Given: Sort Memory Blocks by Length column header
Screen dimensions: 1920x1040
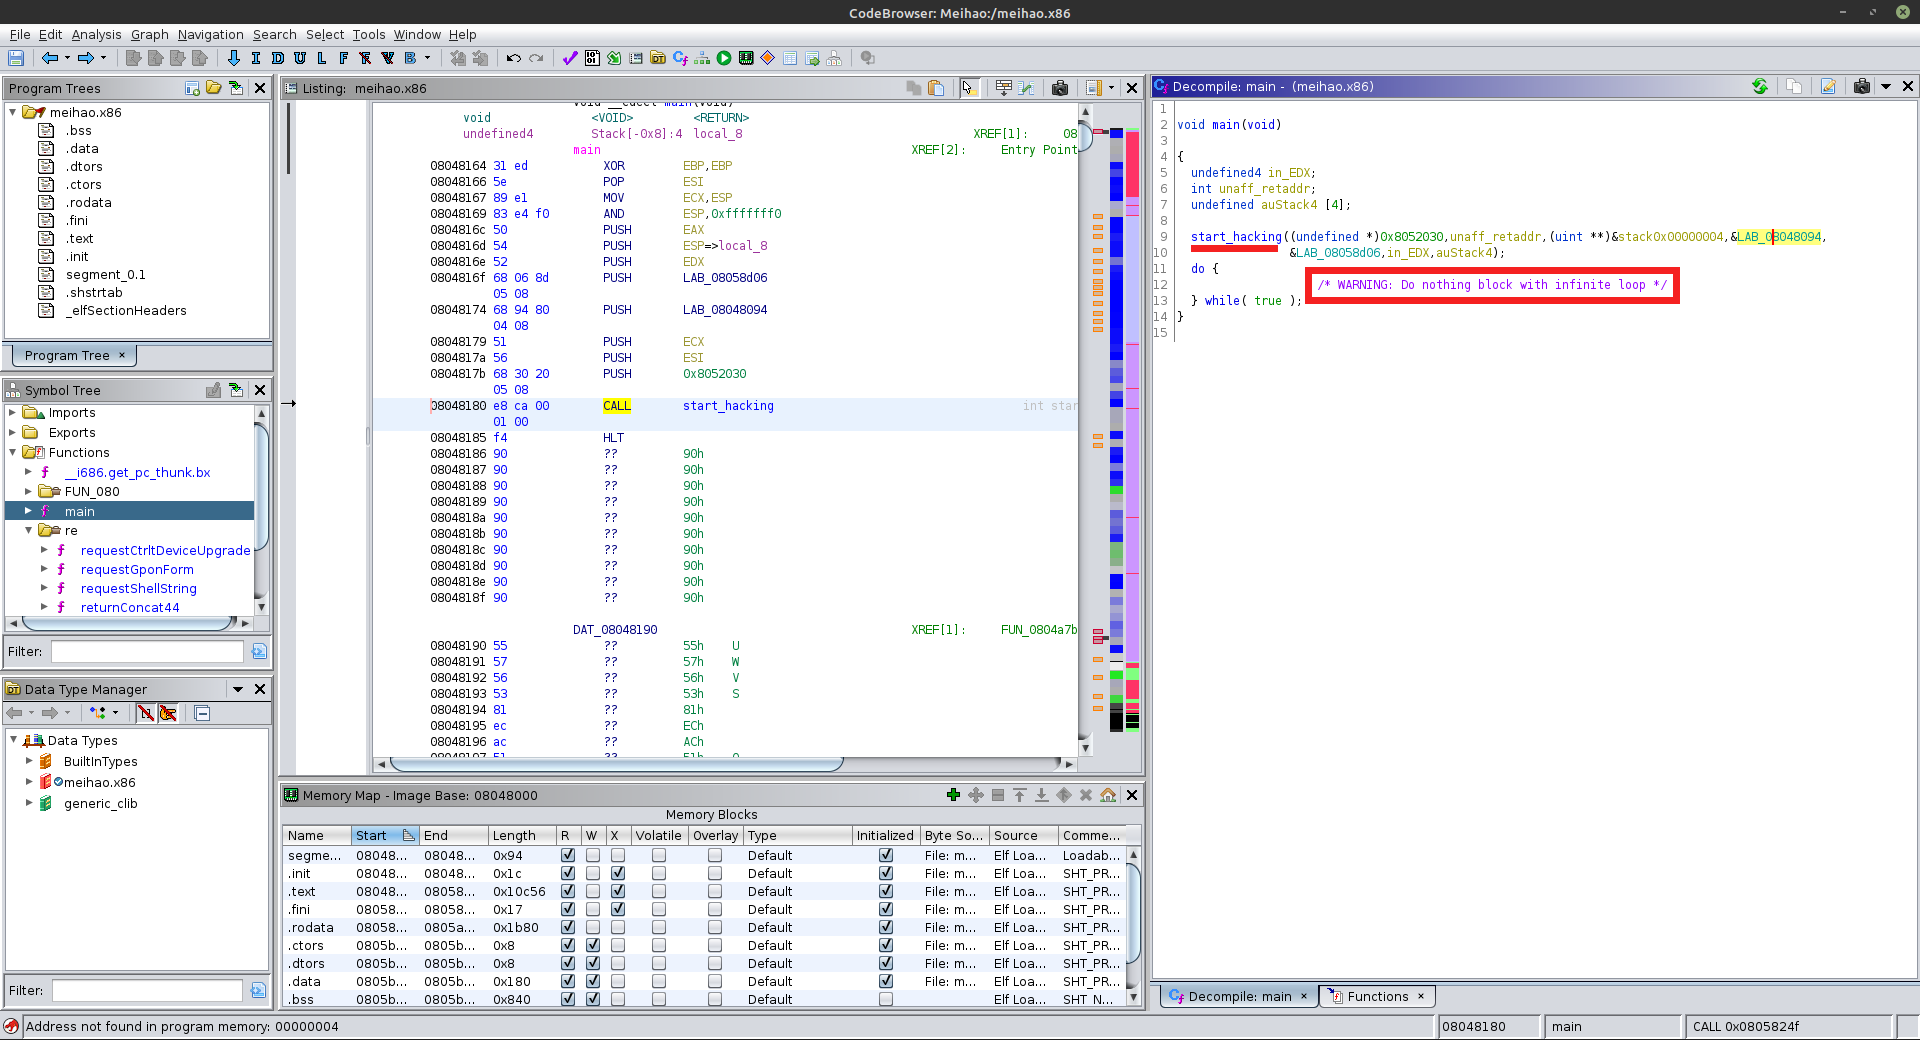Looking at the screenshot, I should tap(514, 835).
